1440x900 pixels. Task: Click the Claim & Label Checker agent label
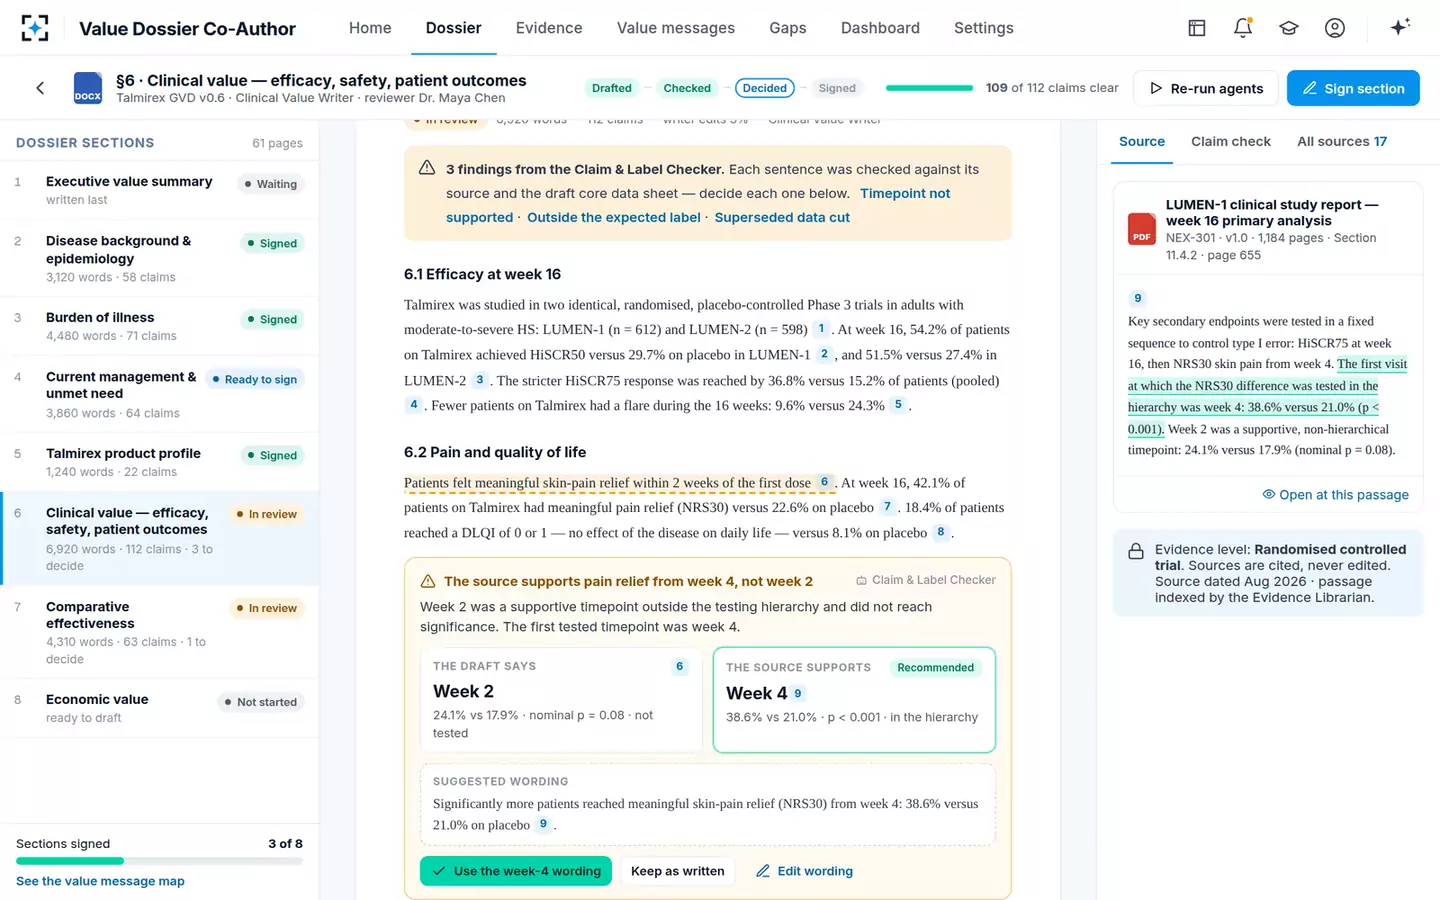[x=926, y=580]
